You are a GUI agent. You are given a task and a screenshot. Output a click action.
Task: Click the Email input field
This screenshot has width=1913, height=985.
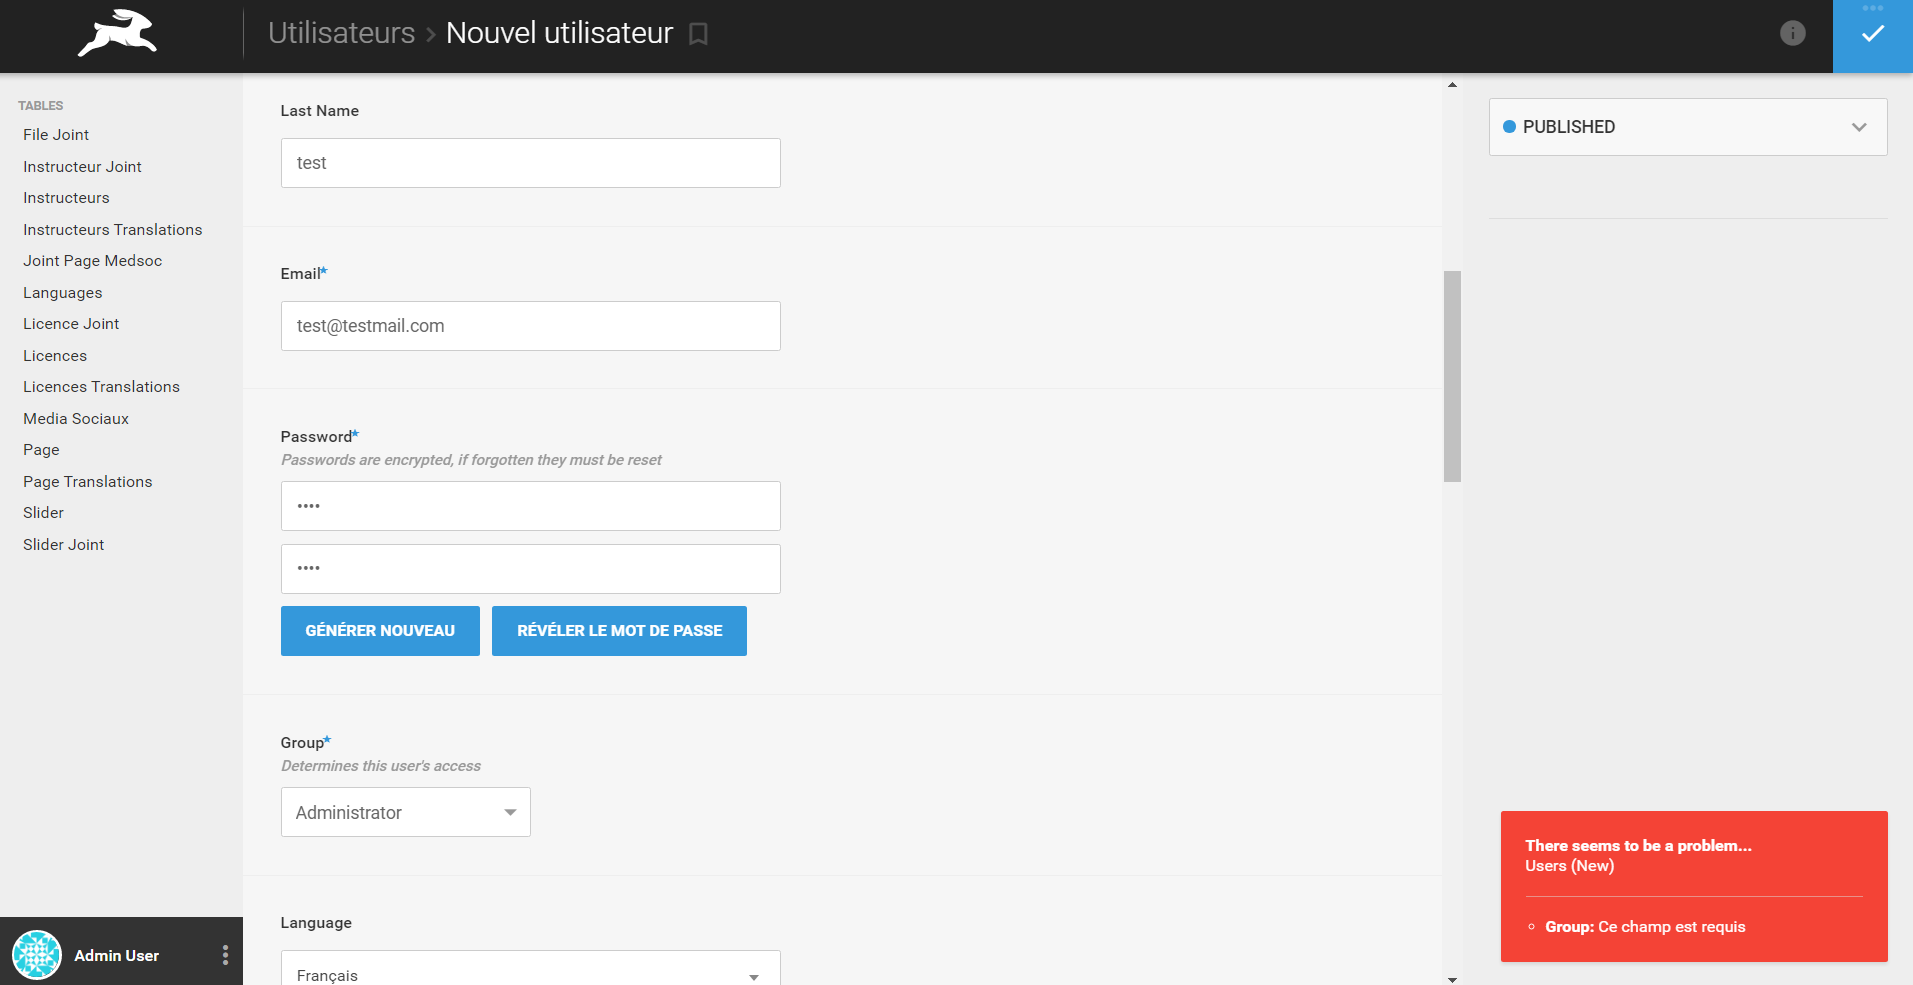pyautogui.click(x=530, y=326)
